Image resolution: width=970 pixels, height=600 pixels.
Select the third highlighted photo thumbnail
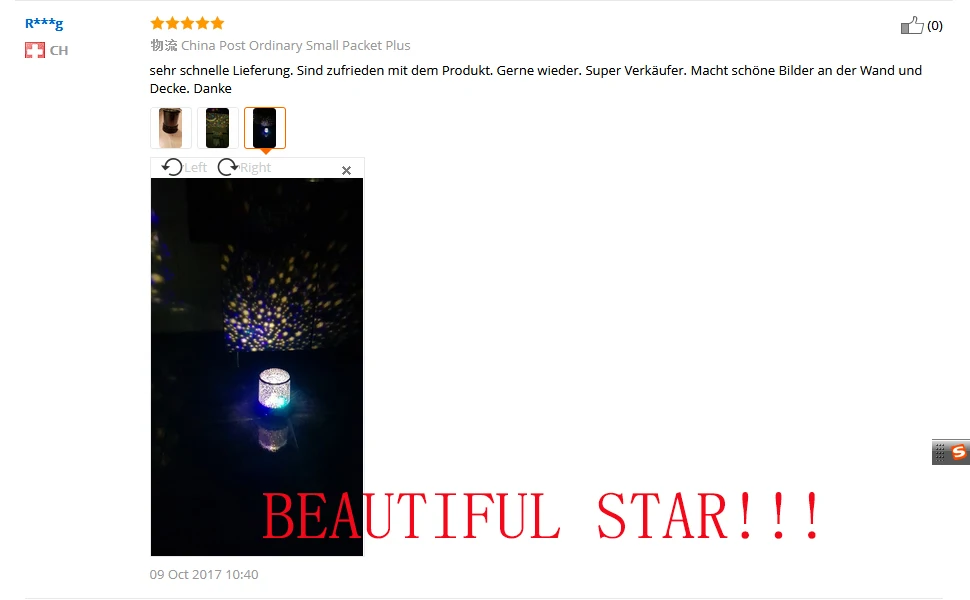click(265, 128)
